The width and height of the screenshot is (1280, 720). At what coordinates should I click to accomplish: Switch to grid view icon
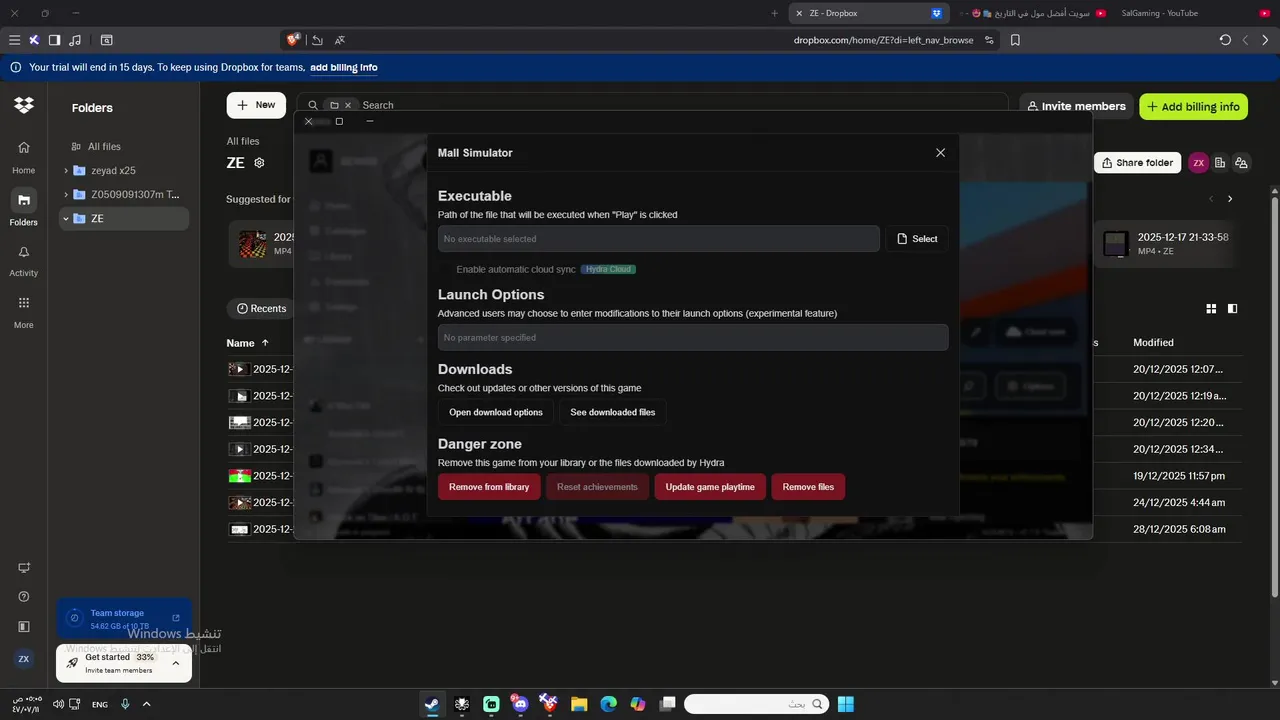[x=1211, y=309]
